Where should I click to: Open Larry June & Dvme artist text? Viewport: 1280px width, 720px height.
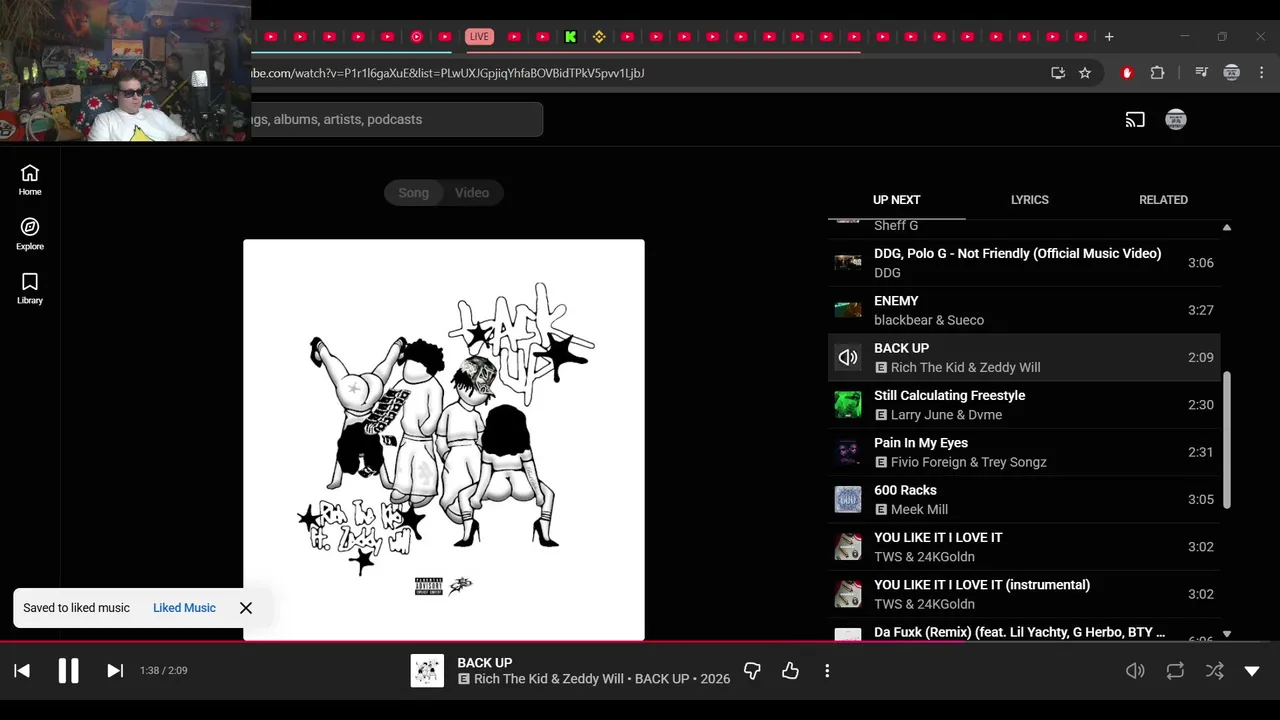point(946,415)
